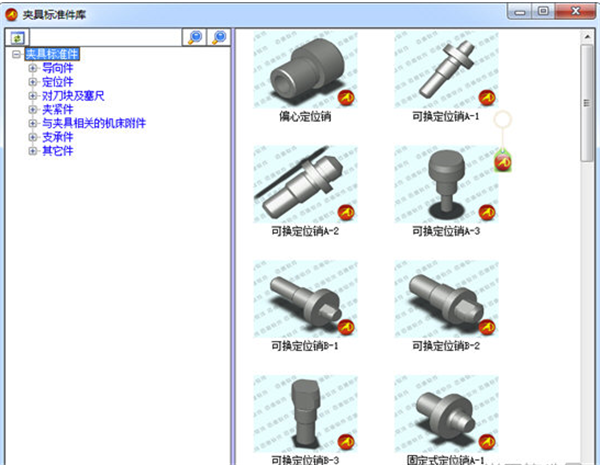
Task: Close the 夹具标准件库 window
Action: click(x=576, y=11)
